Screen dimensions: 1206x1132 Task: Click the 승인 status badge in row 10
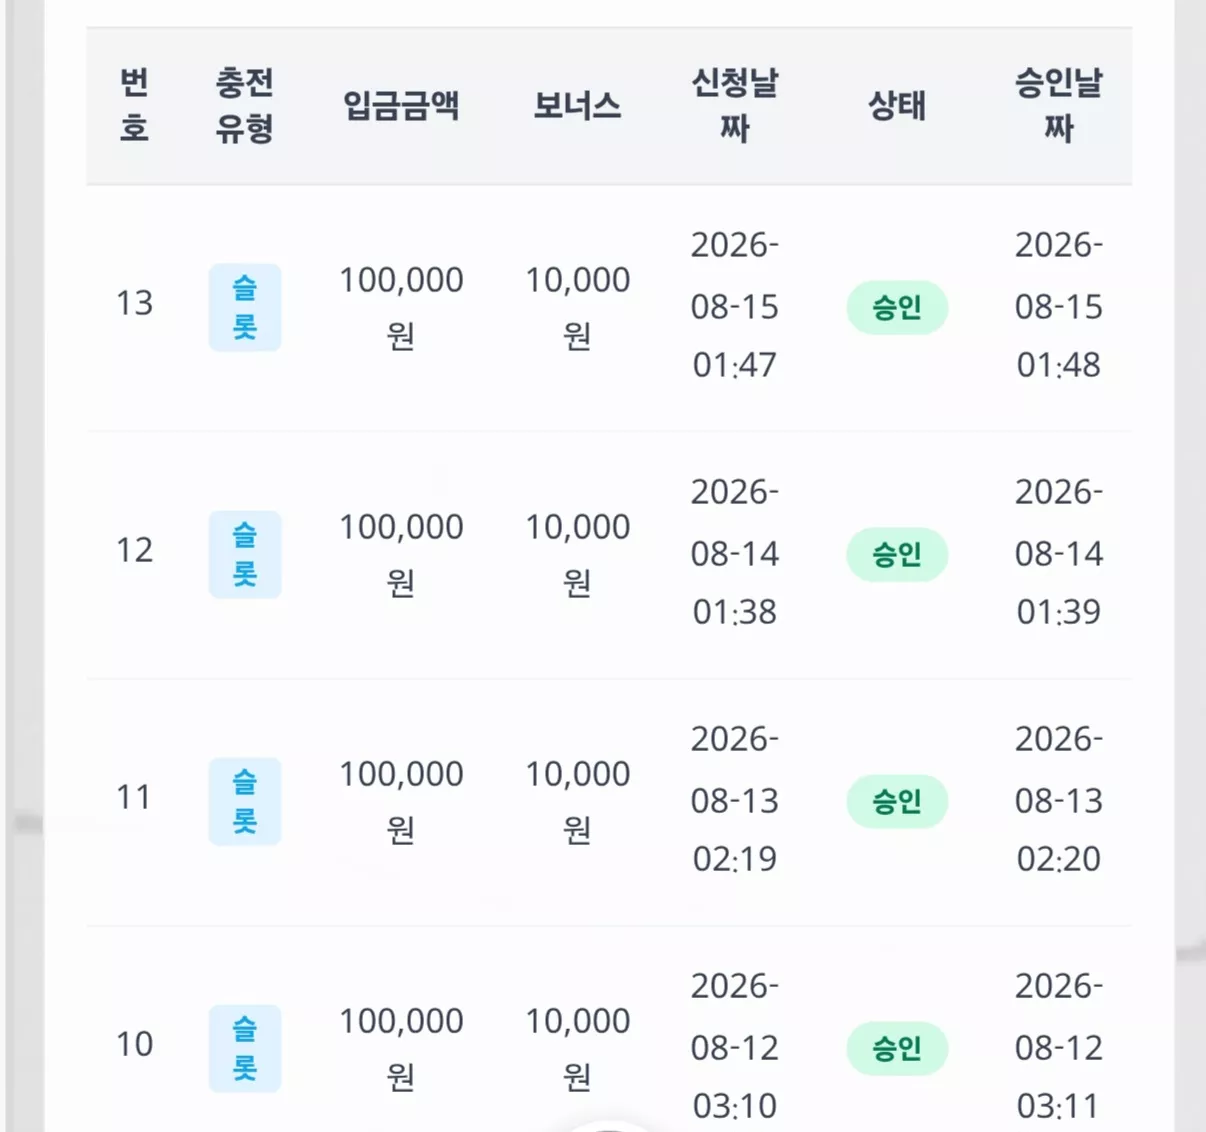tap(897, 1049)
